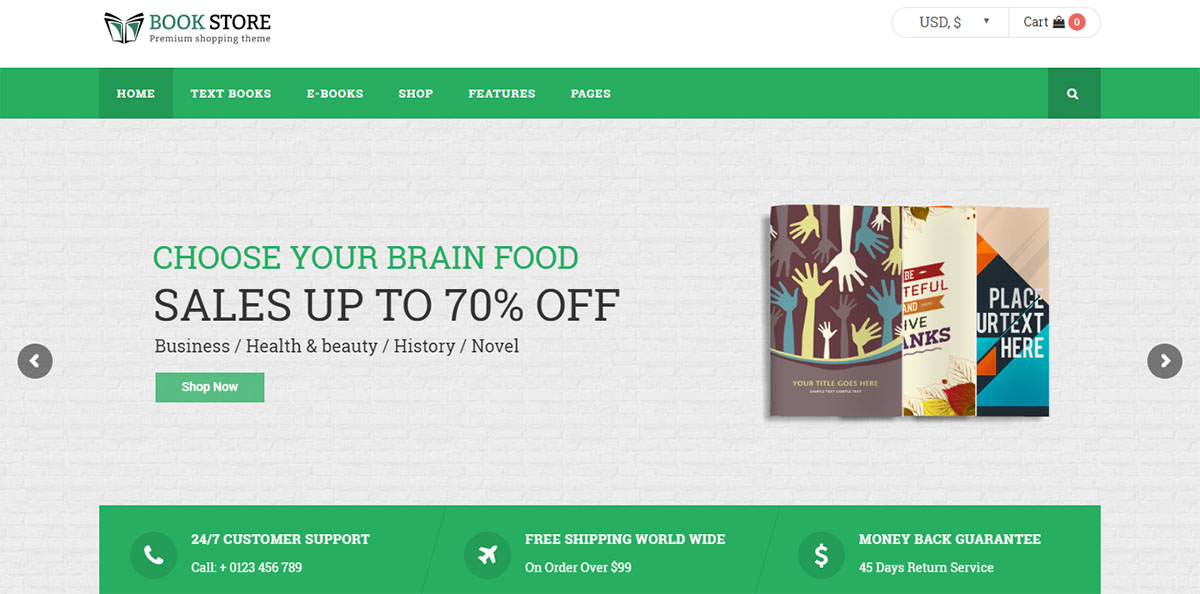This screenshot has height=594, width=1200.
Task: Open the E-Books menu item
Action: [335, 93]
